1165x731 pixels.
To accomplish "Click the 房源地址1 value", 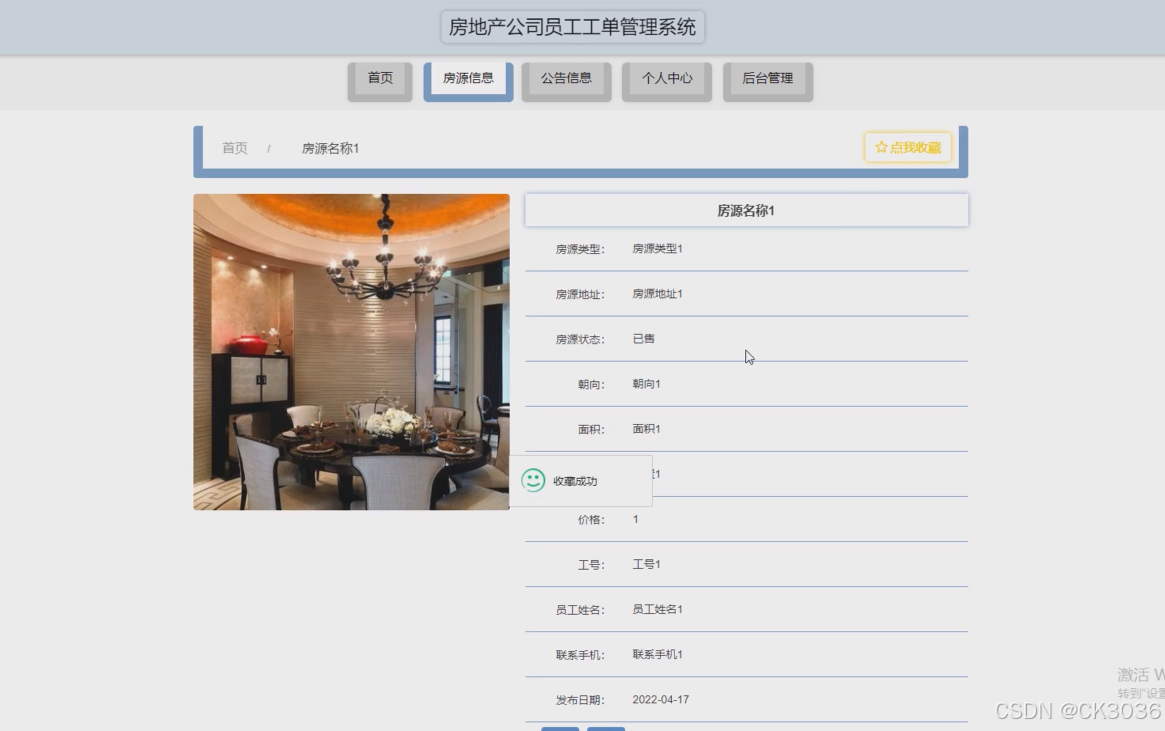I will coord(657,294).
